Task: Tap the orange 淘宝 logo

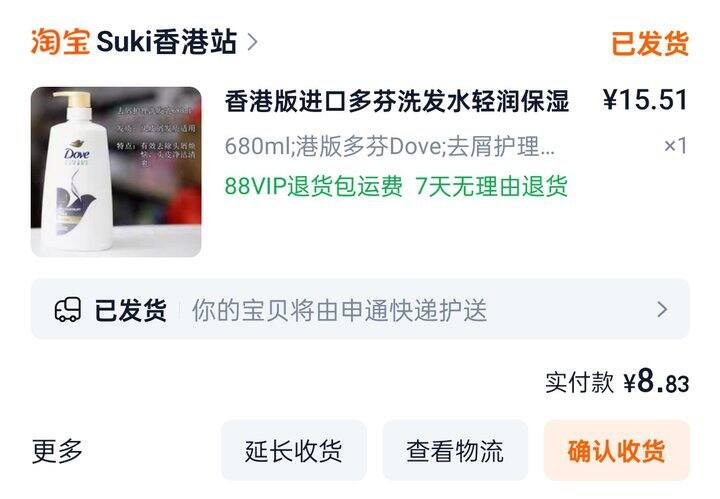Action: pyautogui.click(x=60, y=42)
